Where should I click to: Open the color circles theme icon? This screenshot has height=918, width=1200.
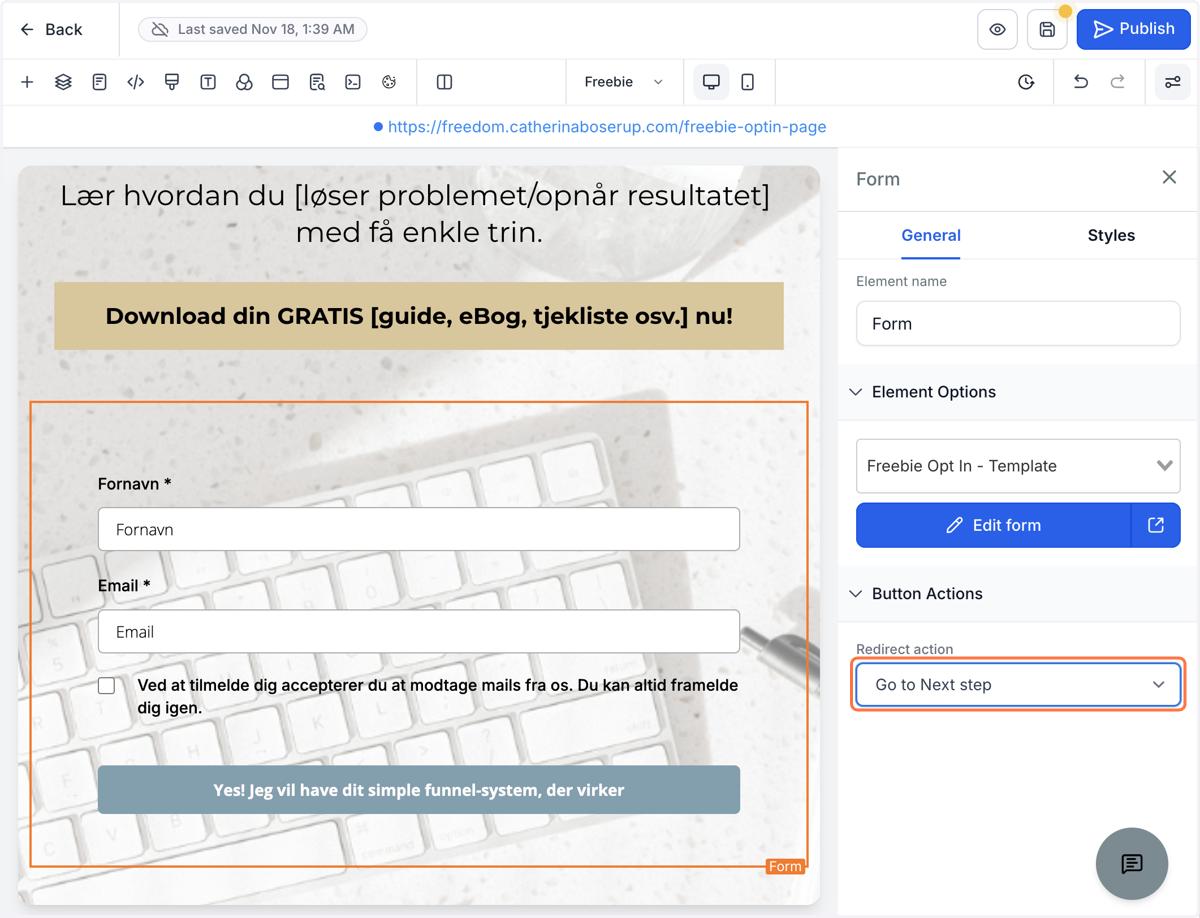[244, 82]
